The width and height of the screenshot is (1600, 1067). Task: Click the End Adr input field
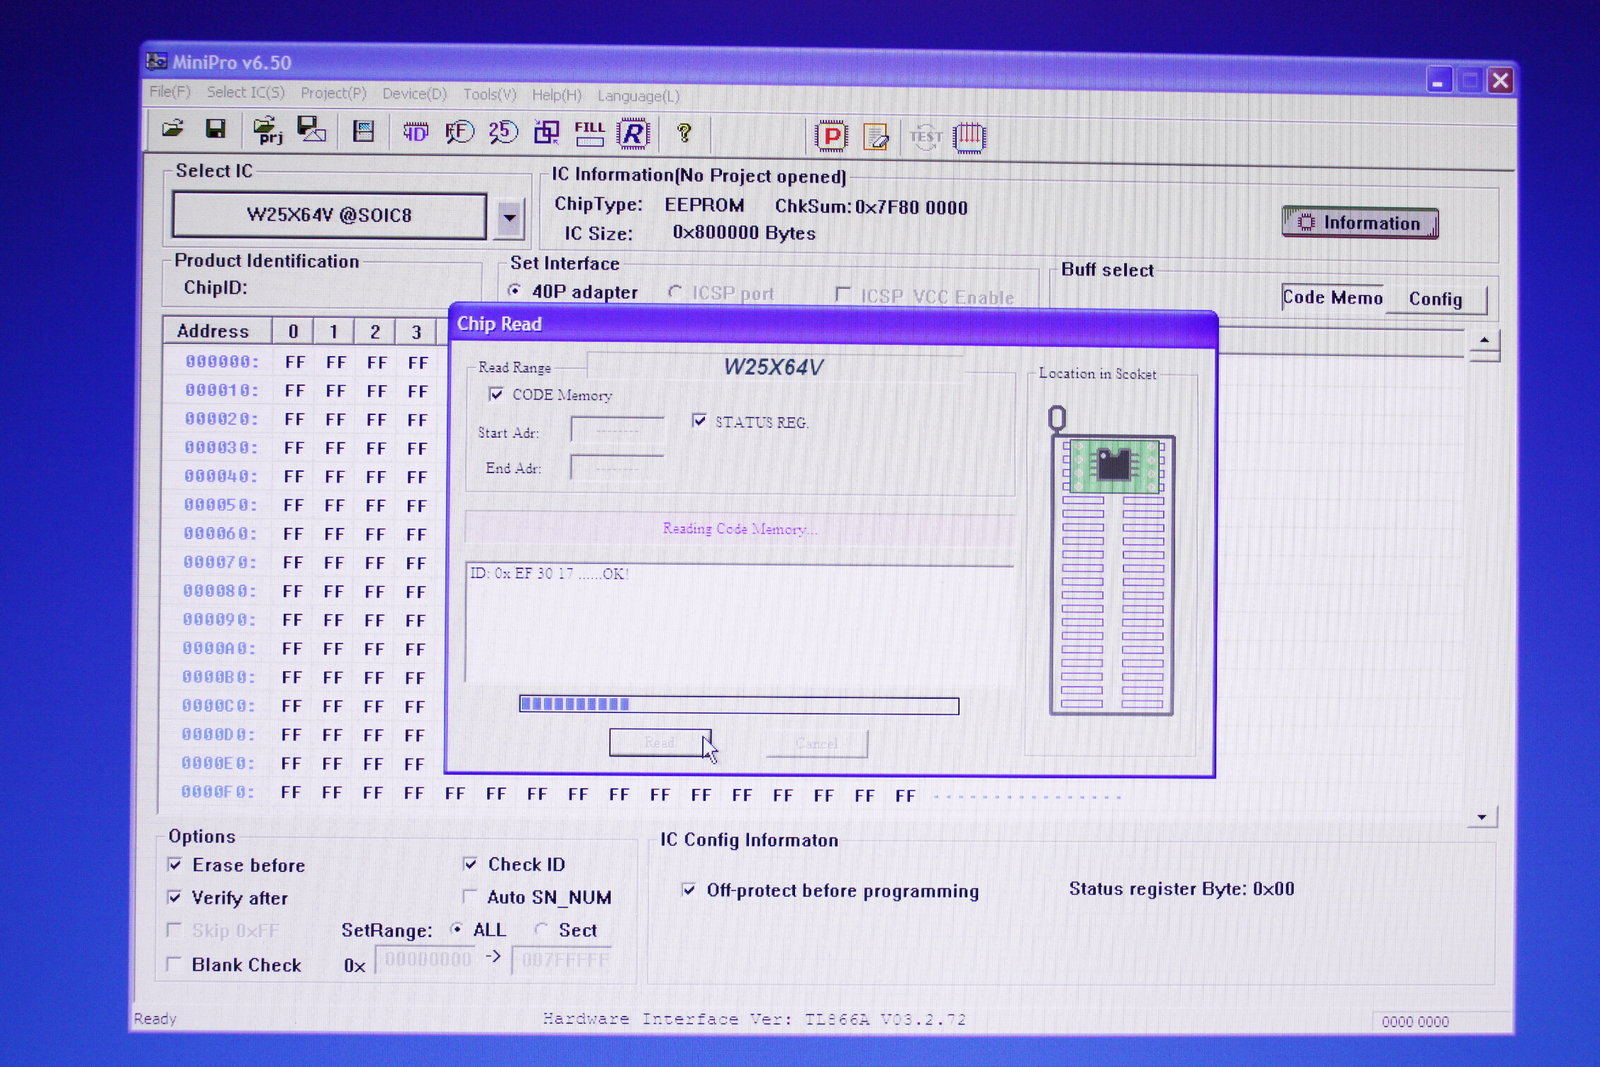point(617,467)
